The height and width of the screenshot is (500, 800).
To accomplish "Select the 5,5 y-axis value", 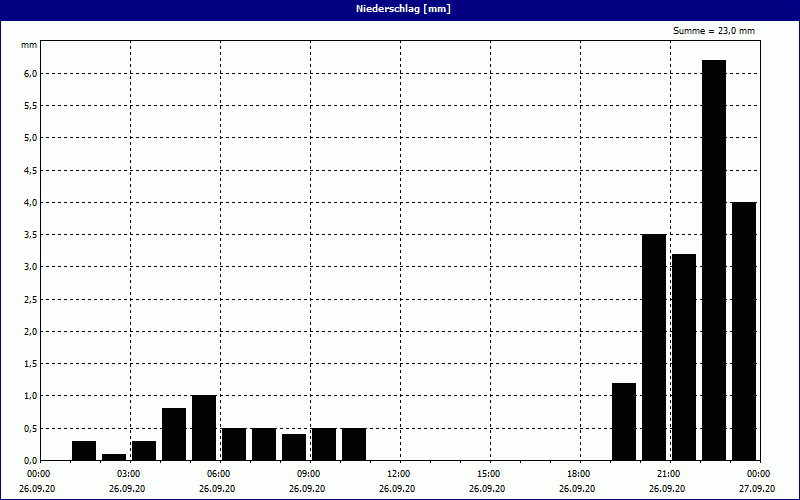I will 31,106.
